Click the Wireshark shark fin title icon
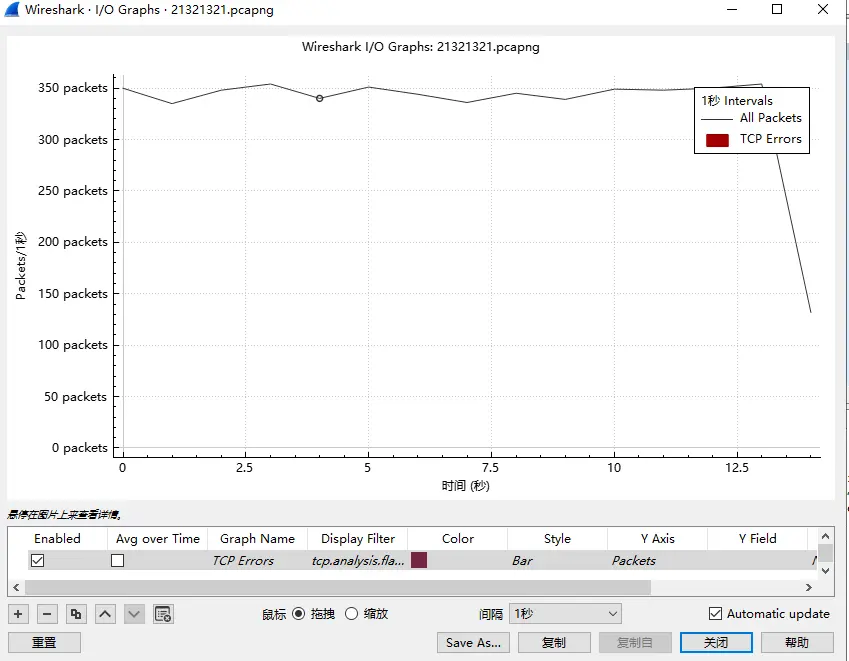 click(x=11, y=10)
